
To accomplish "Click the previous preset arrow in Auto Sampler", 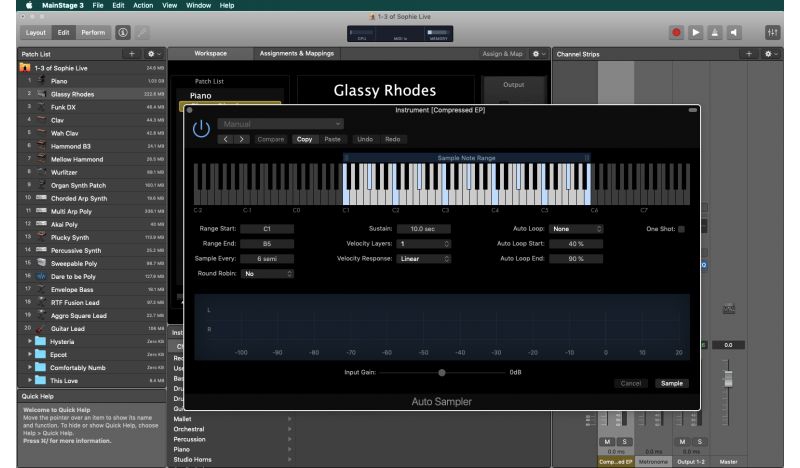I will point(226,139).
